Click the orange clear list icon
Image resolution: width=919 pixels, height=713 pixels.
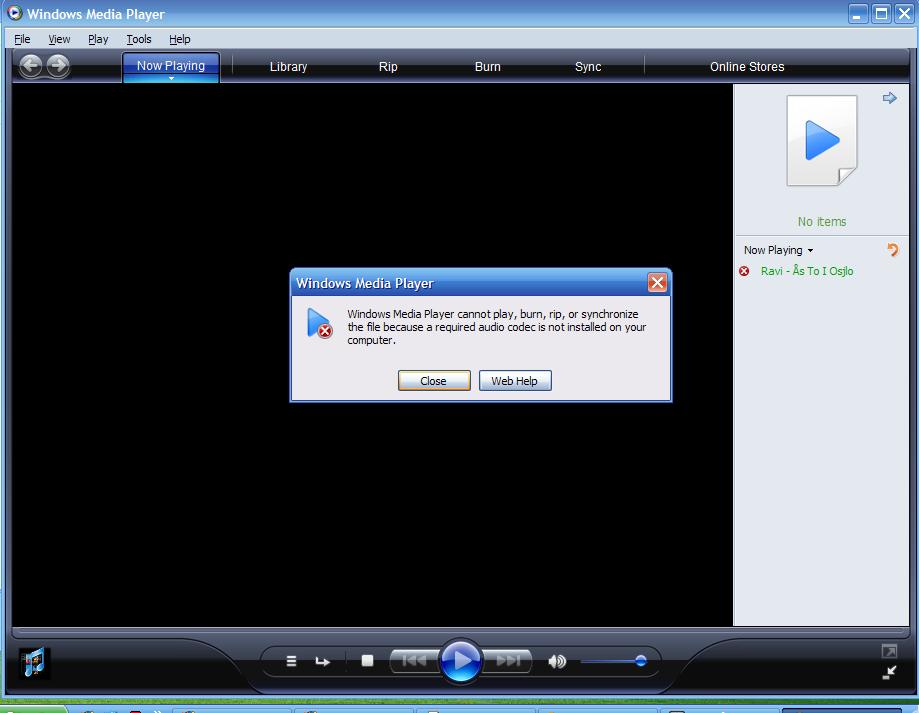pos(892,250)
